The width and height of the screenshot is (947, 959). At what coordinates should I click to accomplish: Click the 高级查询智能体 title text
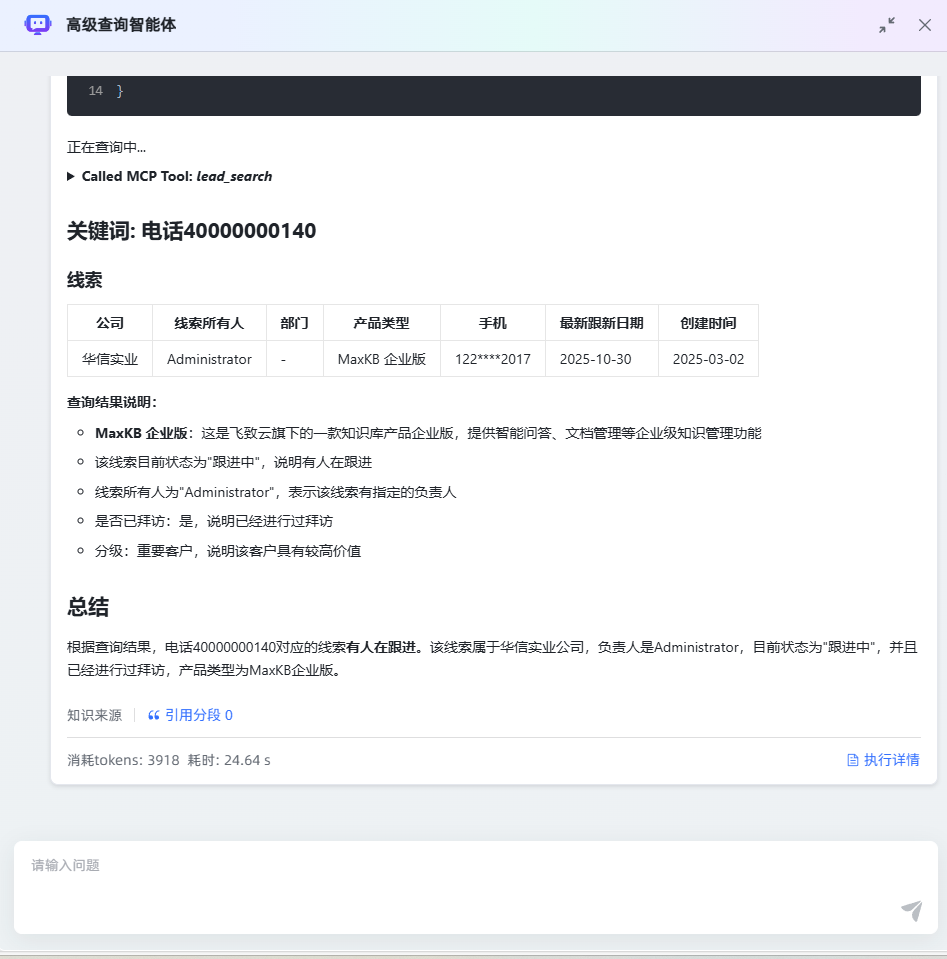pos(121,24)
